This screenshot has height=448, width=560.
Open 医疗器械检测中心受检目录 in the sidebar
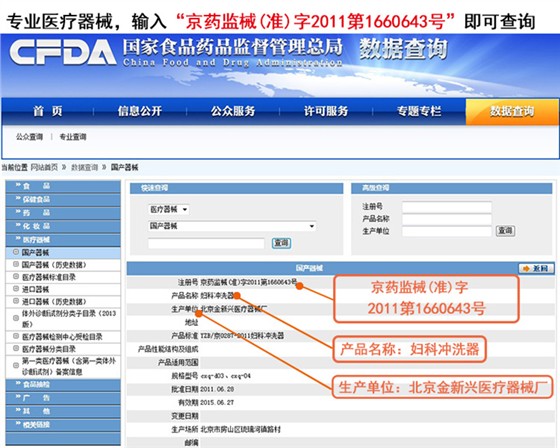pyautogui.click(x=62, y=337)
